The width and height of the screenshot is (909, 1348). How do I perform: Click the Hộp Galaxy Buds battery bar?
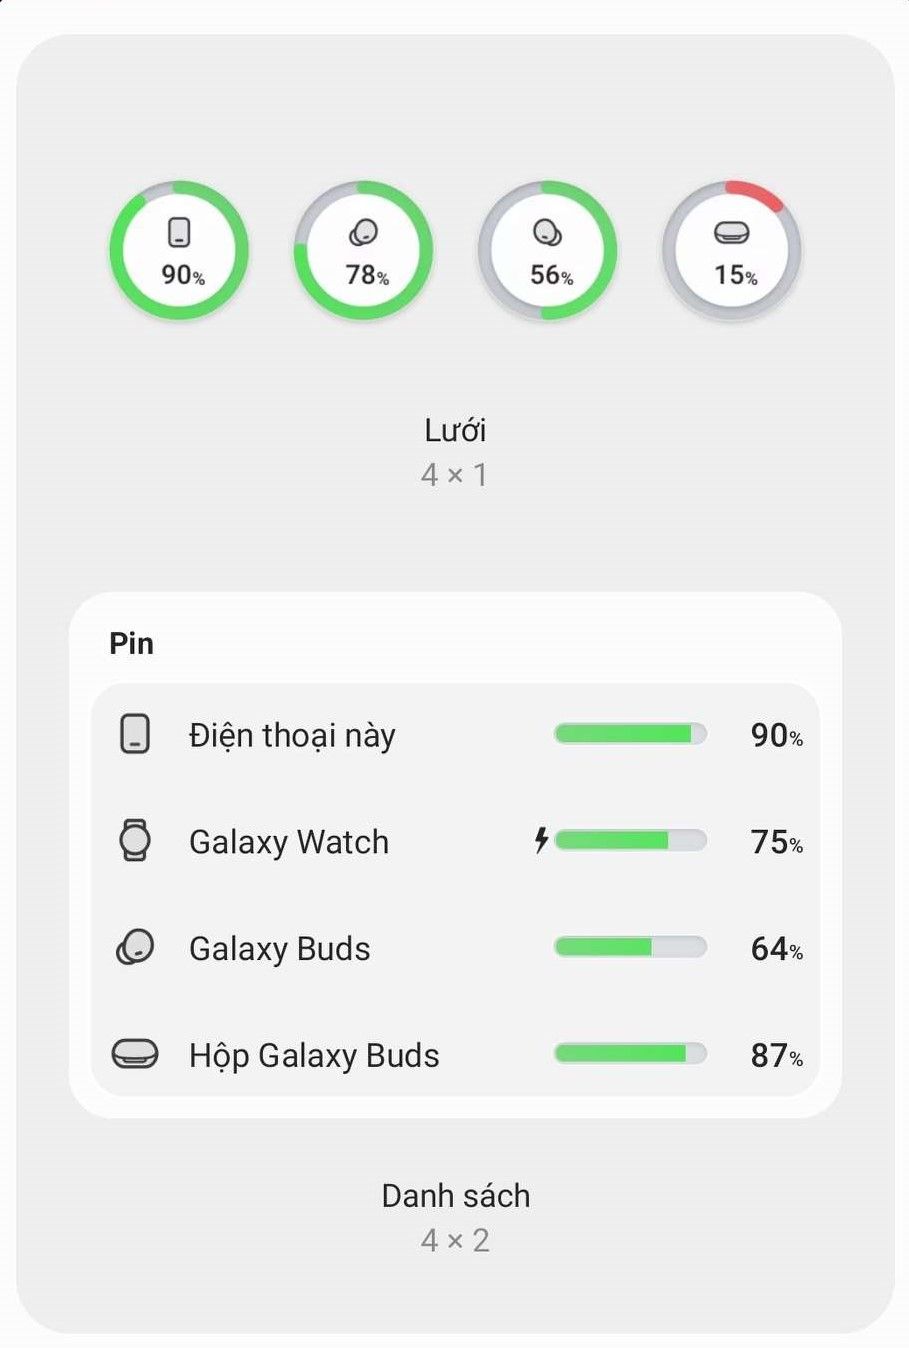[x=630, y=1053]
